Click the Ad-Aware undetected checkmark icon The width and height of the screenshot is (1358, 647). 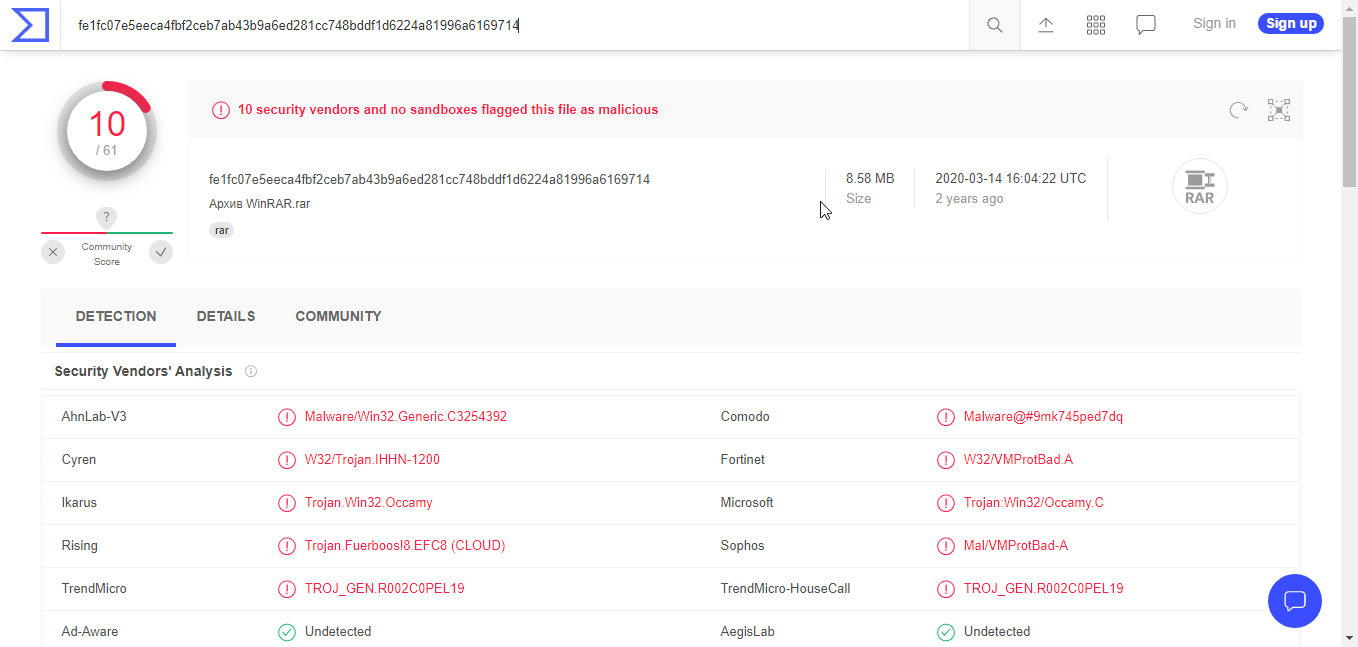pyautogui.click(x=287, y=632)
